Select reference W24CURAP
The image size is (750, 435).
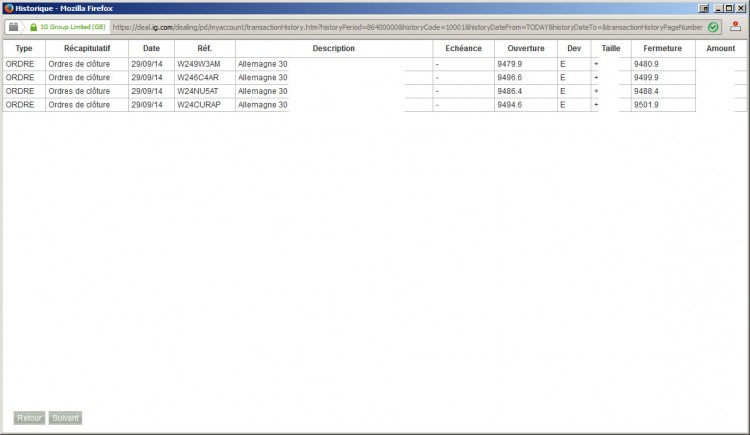(199, 105)
